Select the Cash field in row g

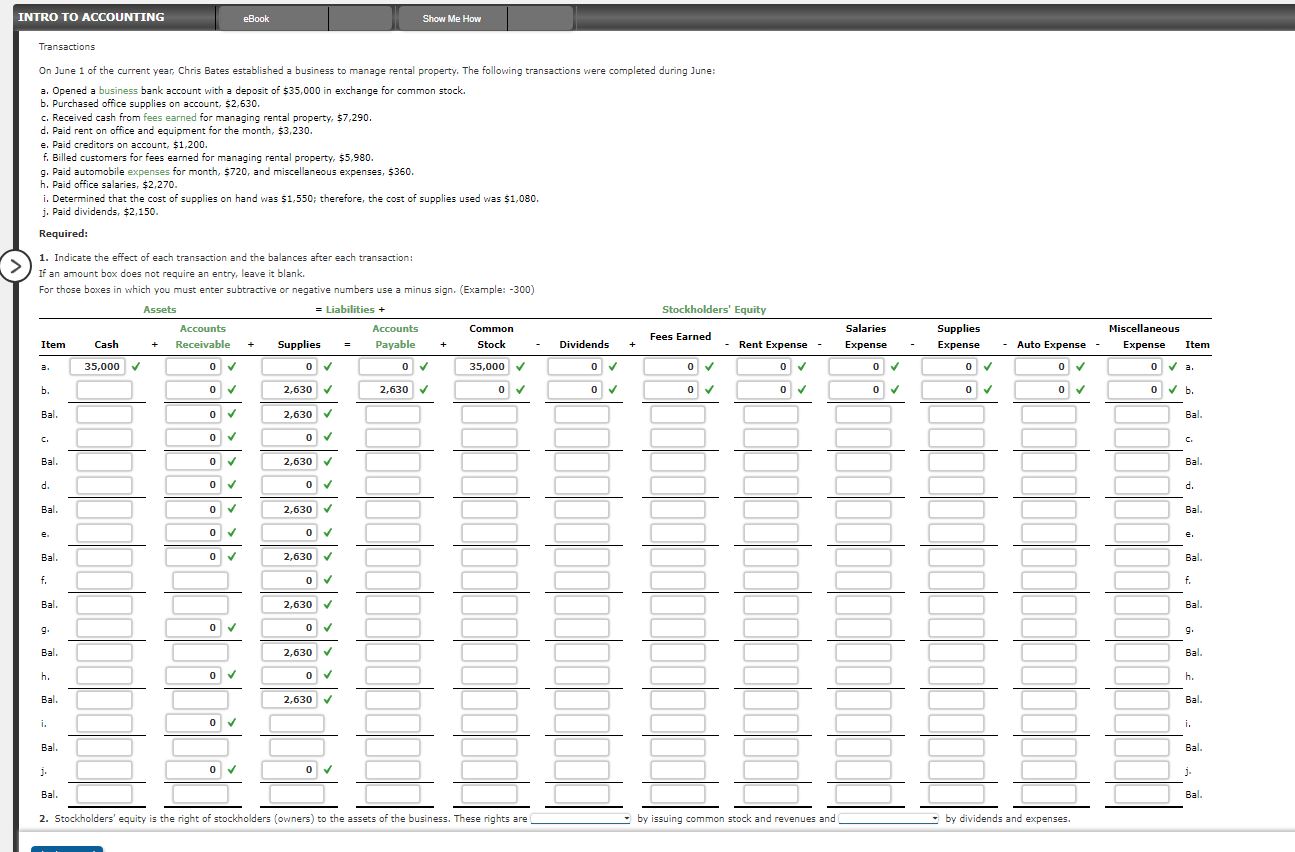point(104,628)
